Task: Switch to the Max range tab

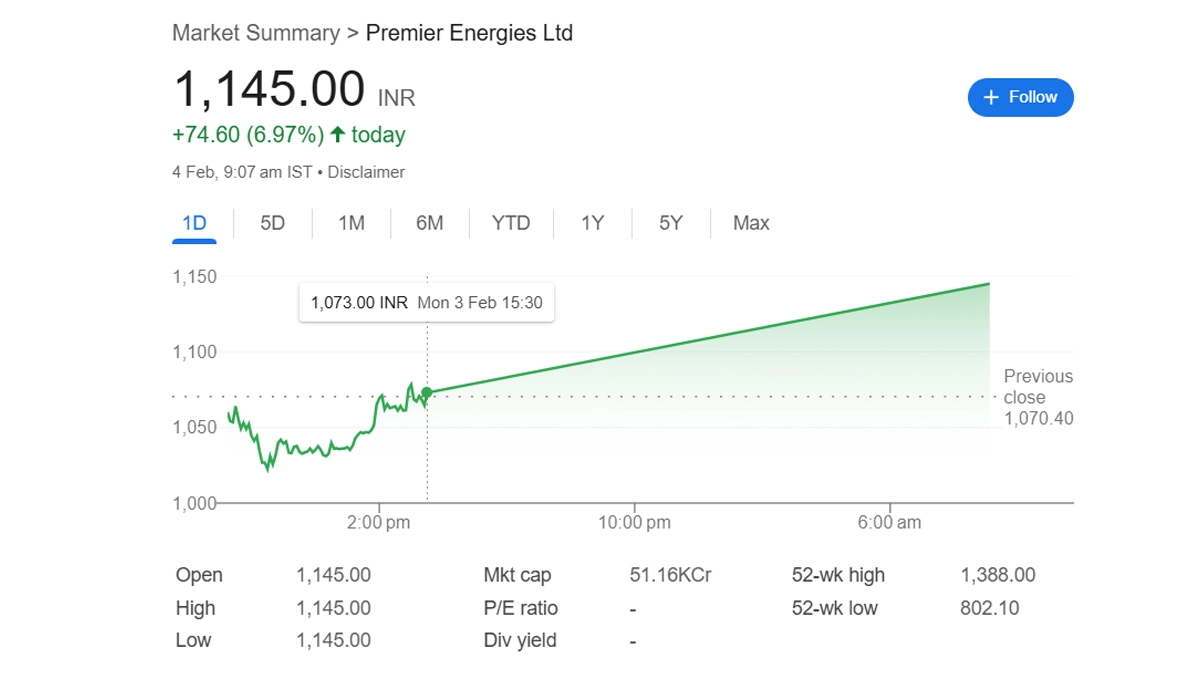Action: [750, 223]
